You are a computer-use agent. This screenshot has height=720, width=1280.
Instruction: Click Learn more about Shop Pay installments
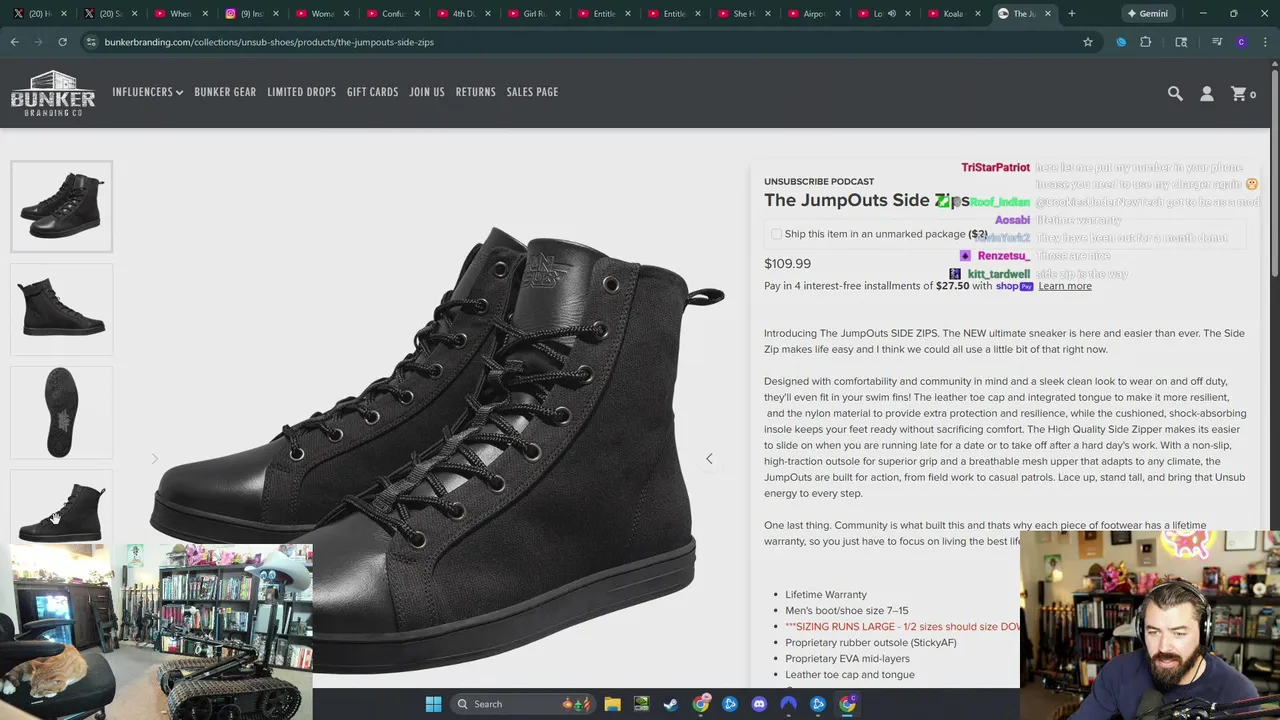(1064, 286)
